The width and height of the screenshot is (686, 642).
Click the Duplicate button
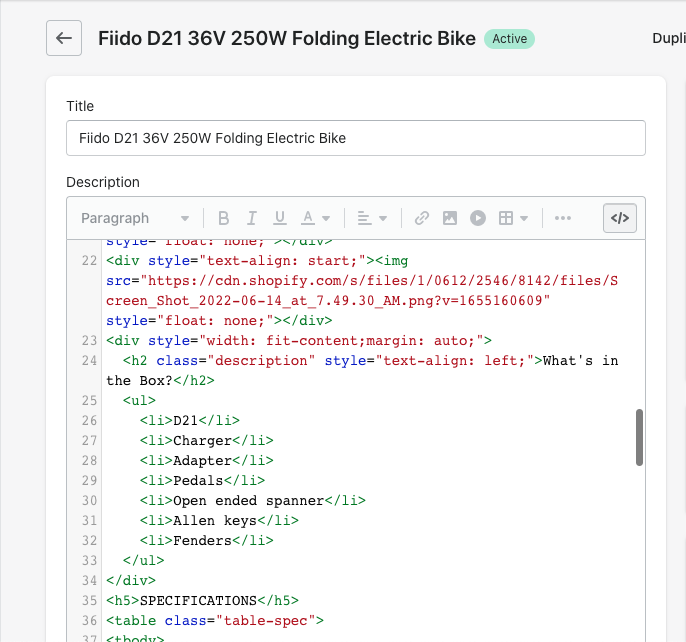click(x=668, y=39)
